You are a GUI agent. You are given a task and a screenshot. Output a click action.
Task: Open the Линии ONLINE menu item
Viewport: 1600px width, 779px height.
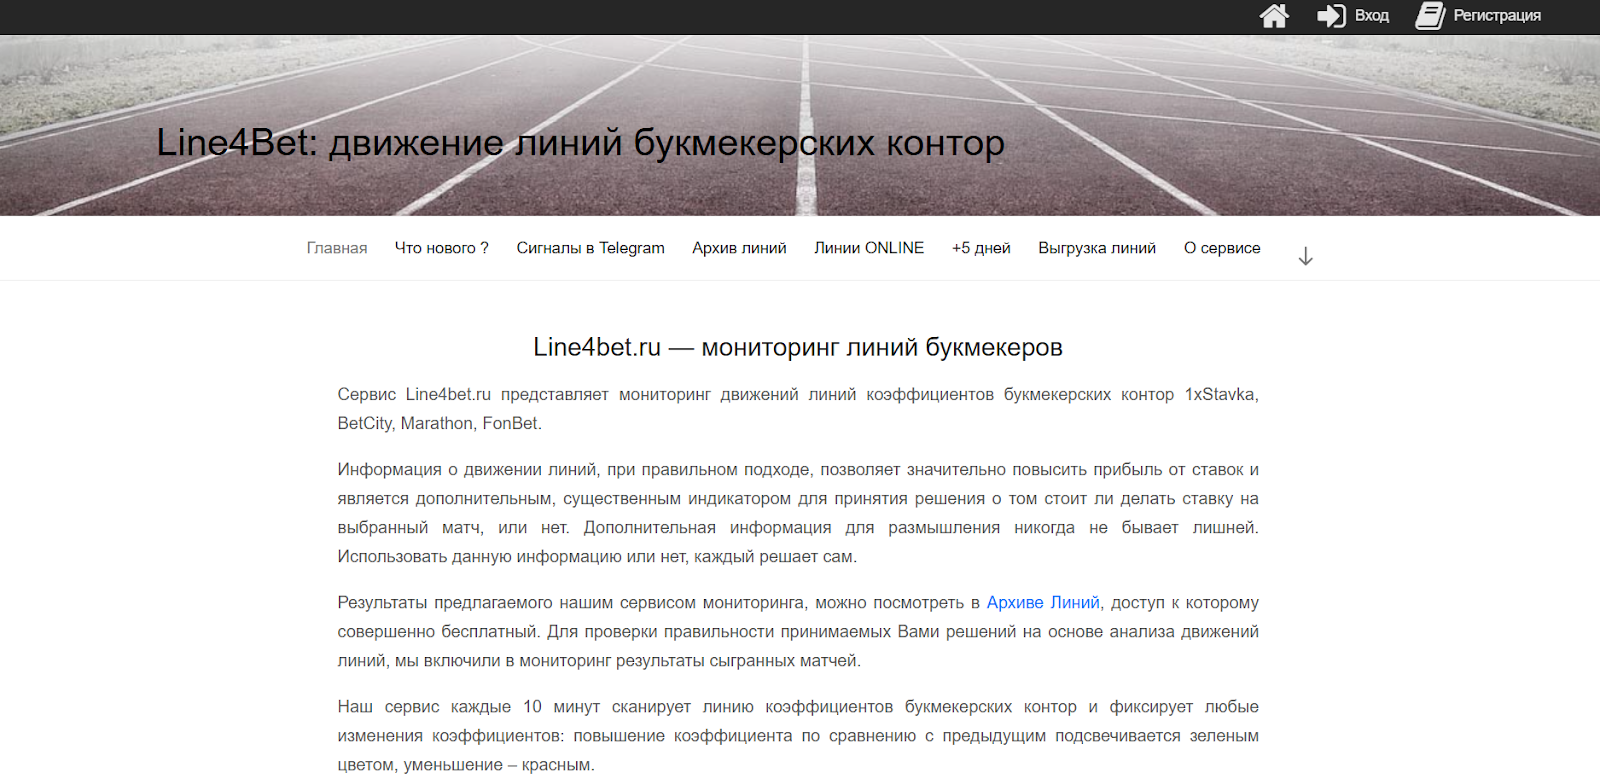(868, 248)
